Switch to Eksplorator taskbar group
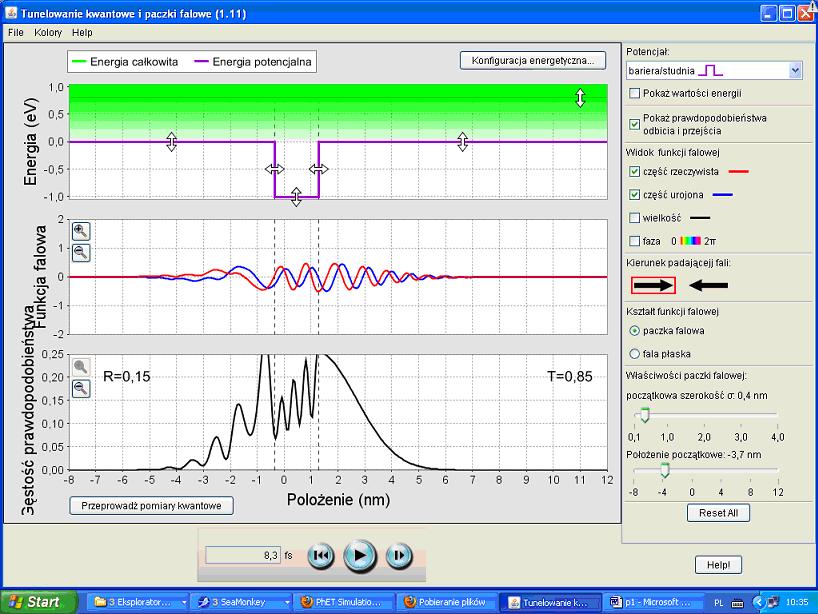818x614 pixels. (136, 602)
